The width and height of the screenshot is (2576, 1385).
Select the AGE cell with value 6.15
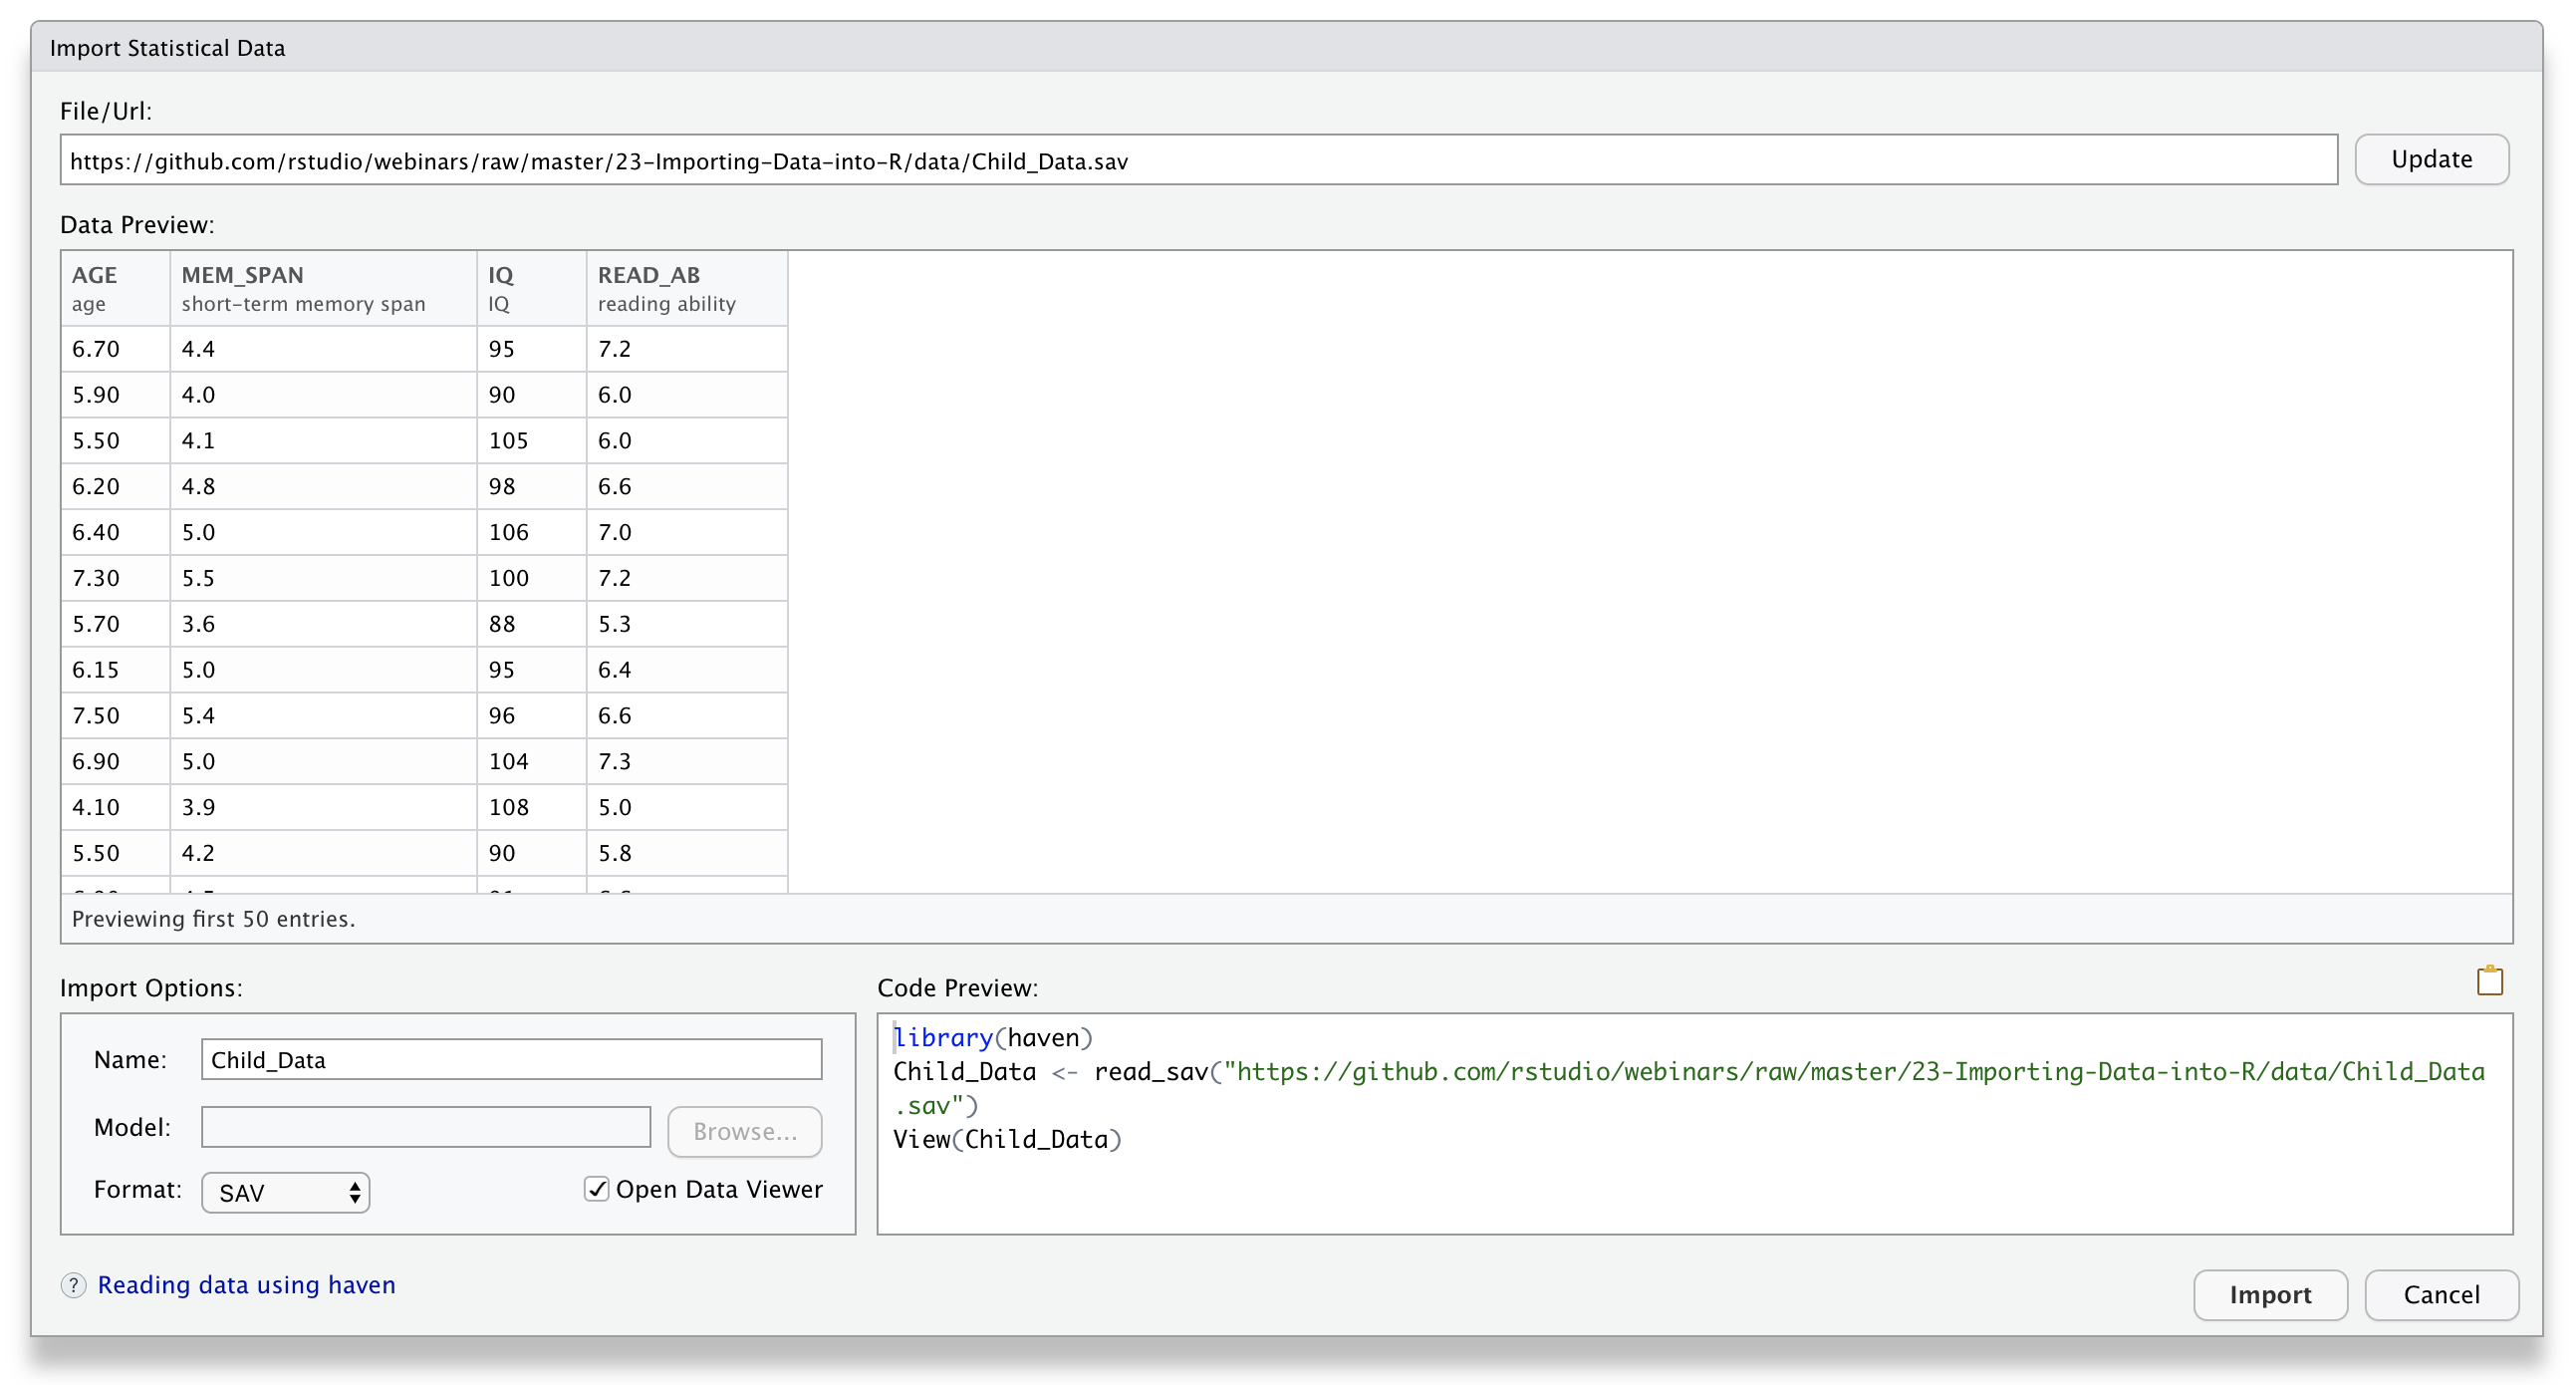pyautogui.click(x=115, y=670)
